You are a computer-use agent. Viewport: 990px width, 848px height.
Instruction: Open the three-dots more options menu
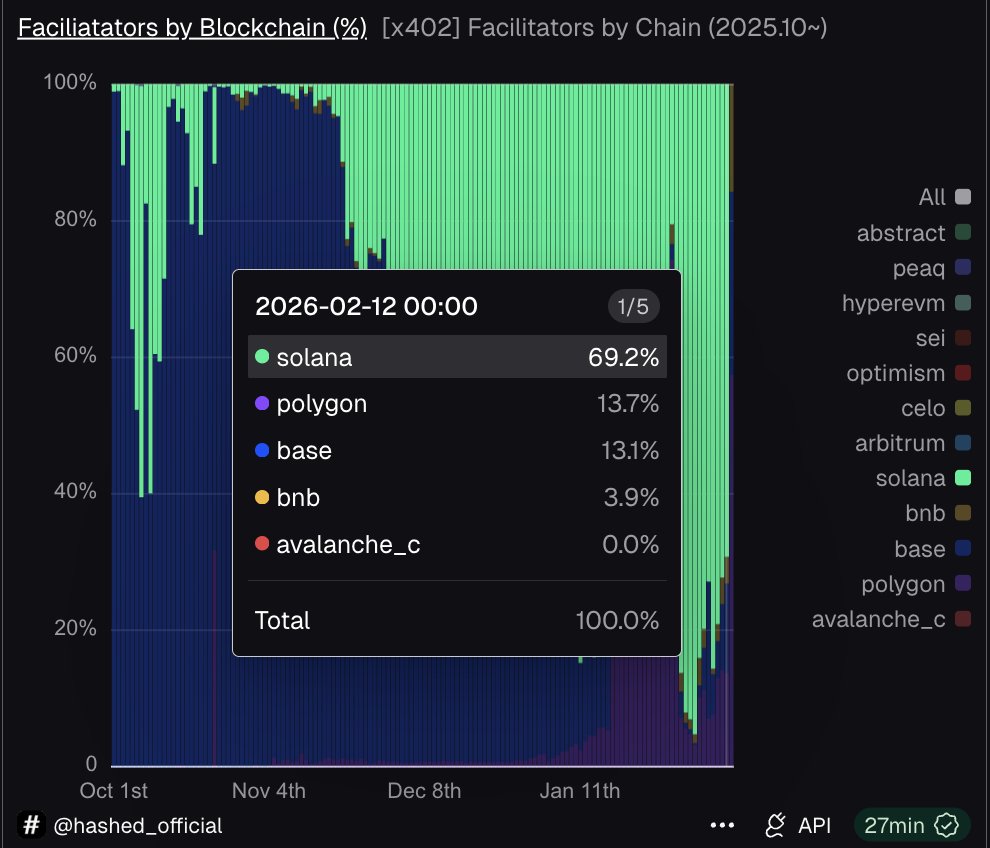pyautogui.click(x=722, y=825)
